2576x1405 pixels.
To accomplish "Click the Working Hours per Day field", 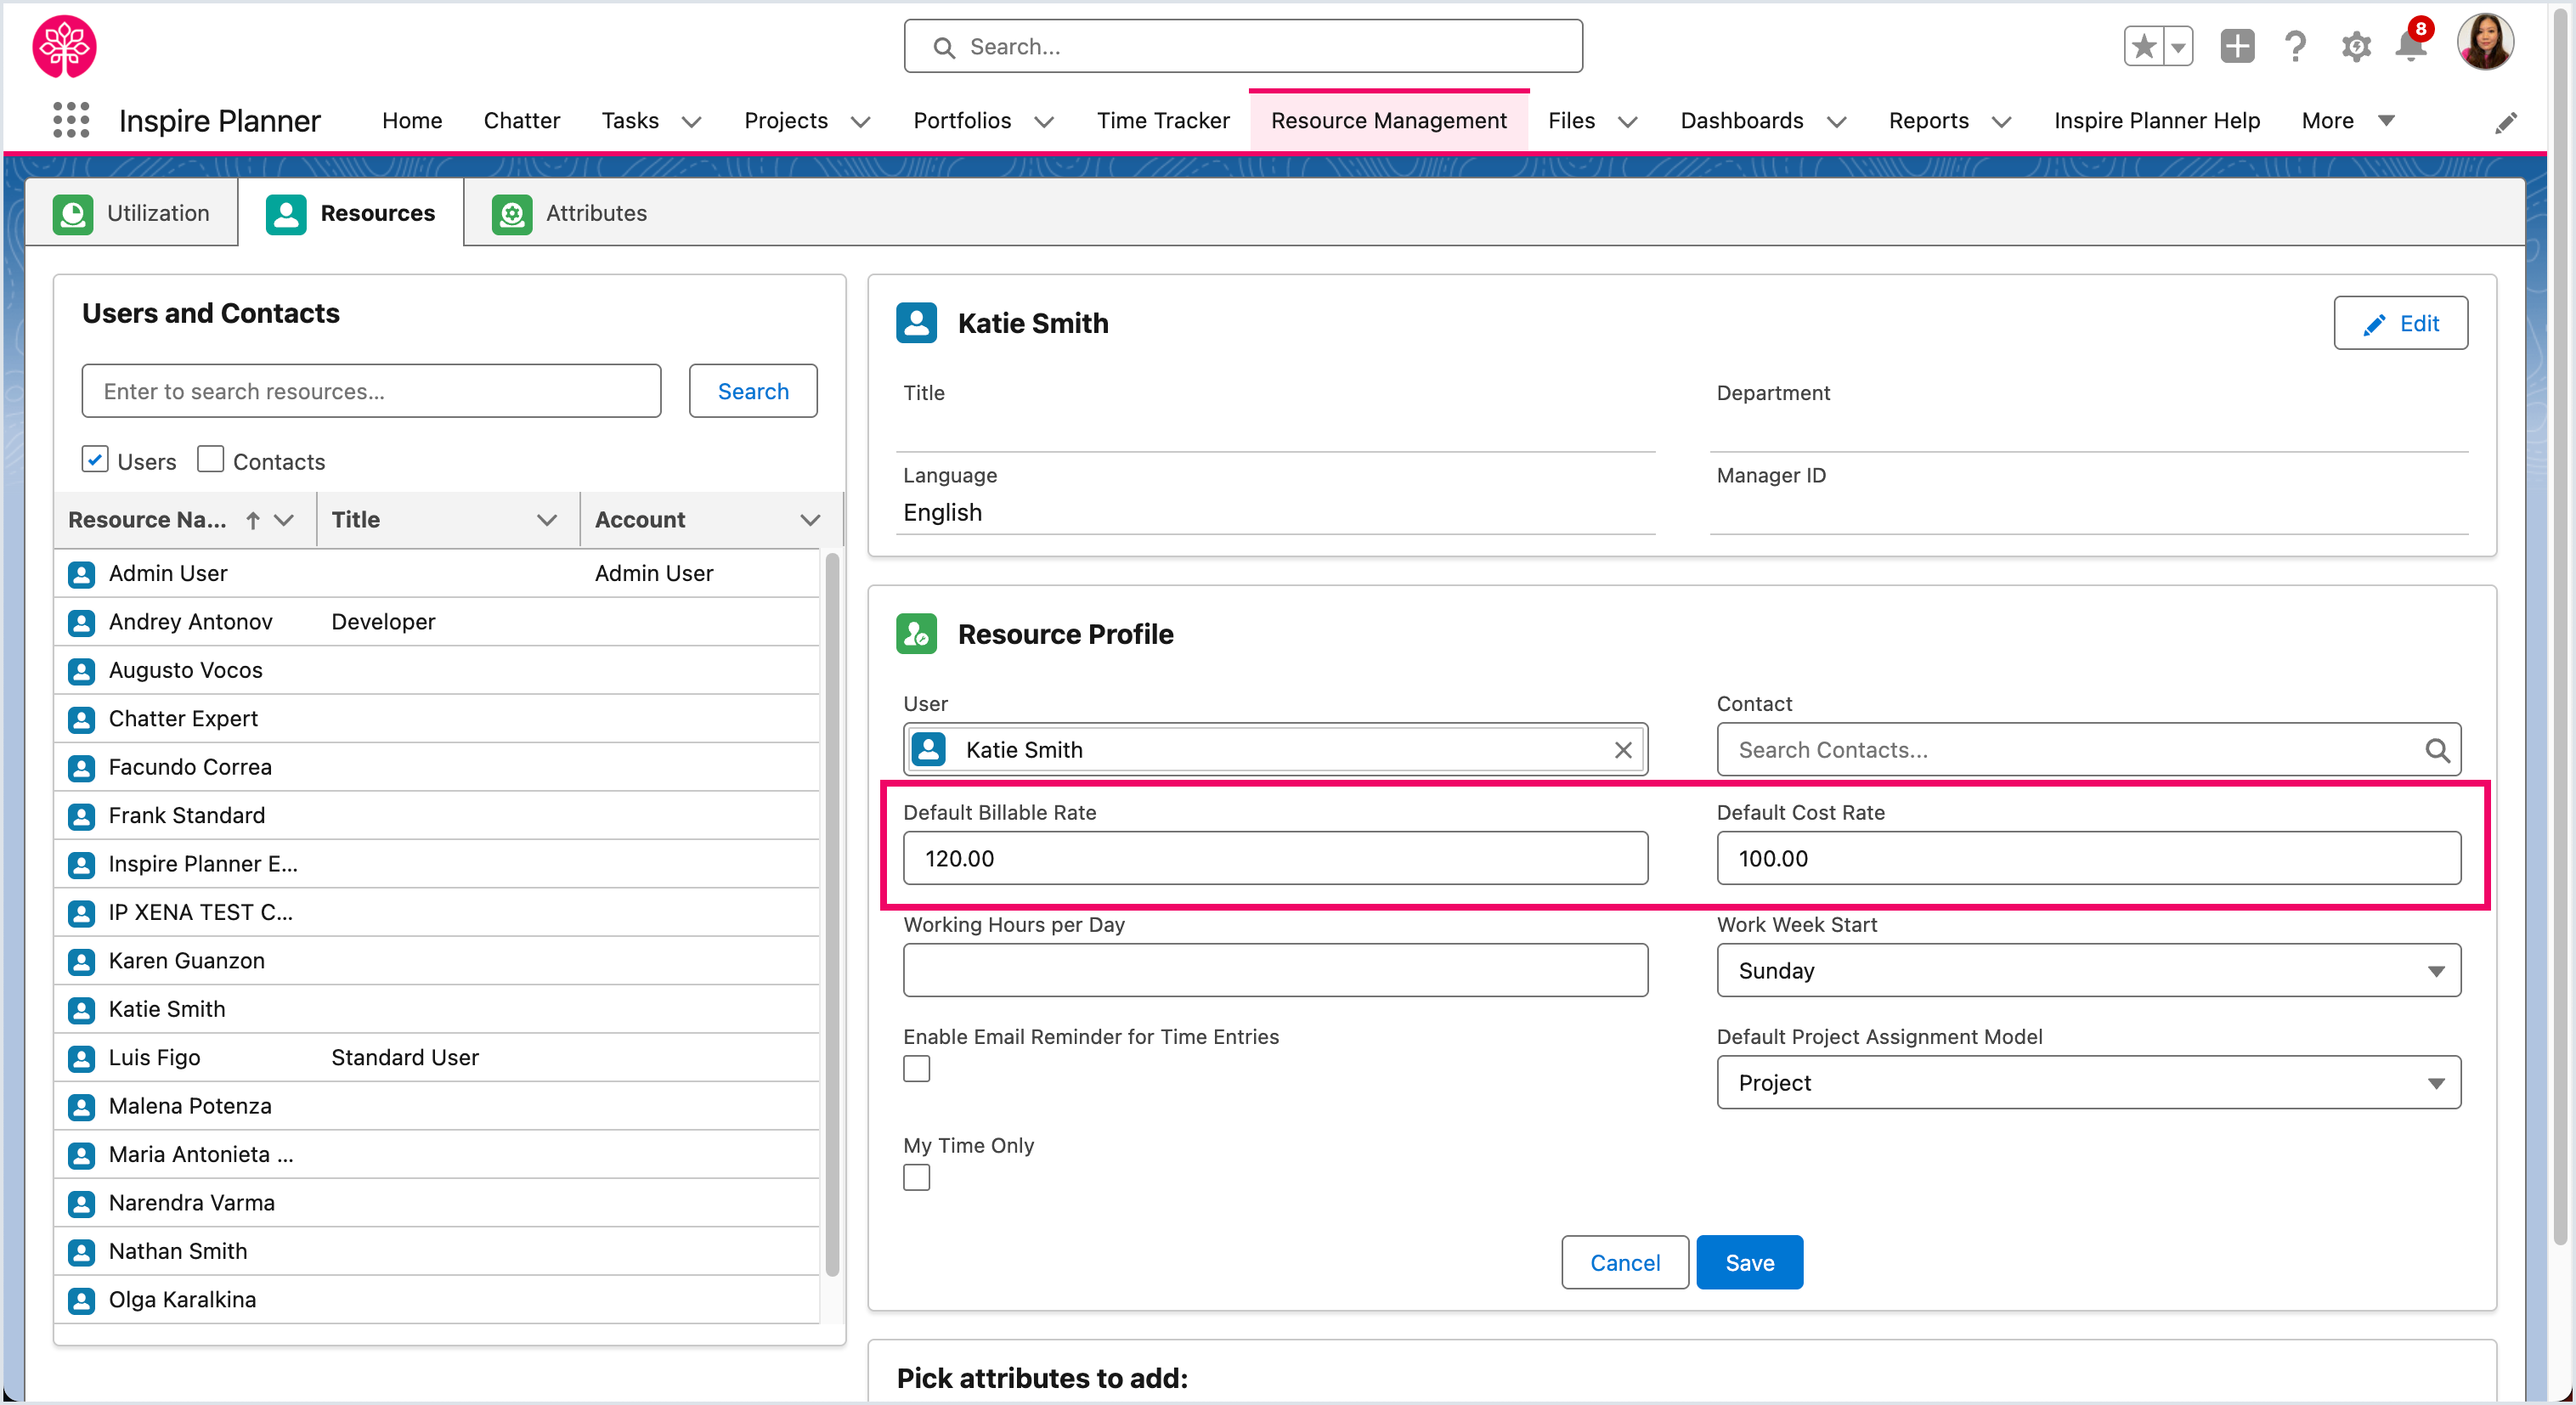I will coord(1275,970).
